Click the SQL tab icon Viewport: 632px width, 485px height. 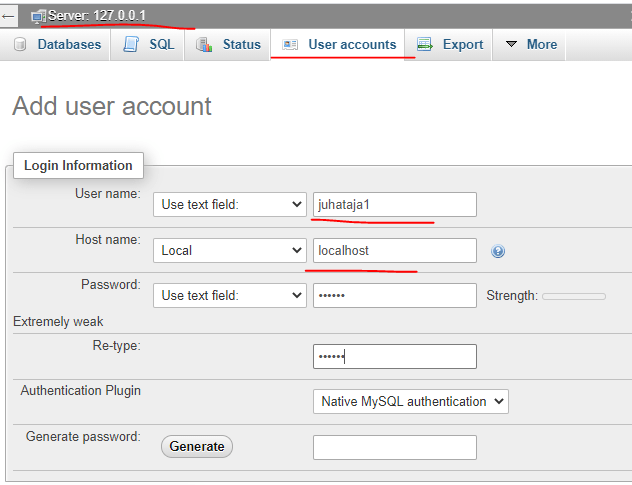point(131,45)
